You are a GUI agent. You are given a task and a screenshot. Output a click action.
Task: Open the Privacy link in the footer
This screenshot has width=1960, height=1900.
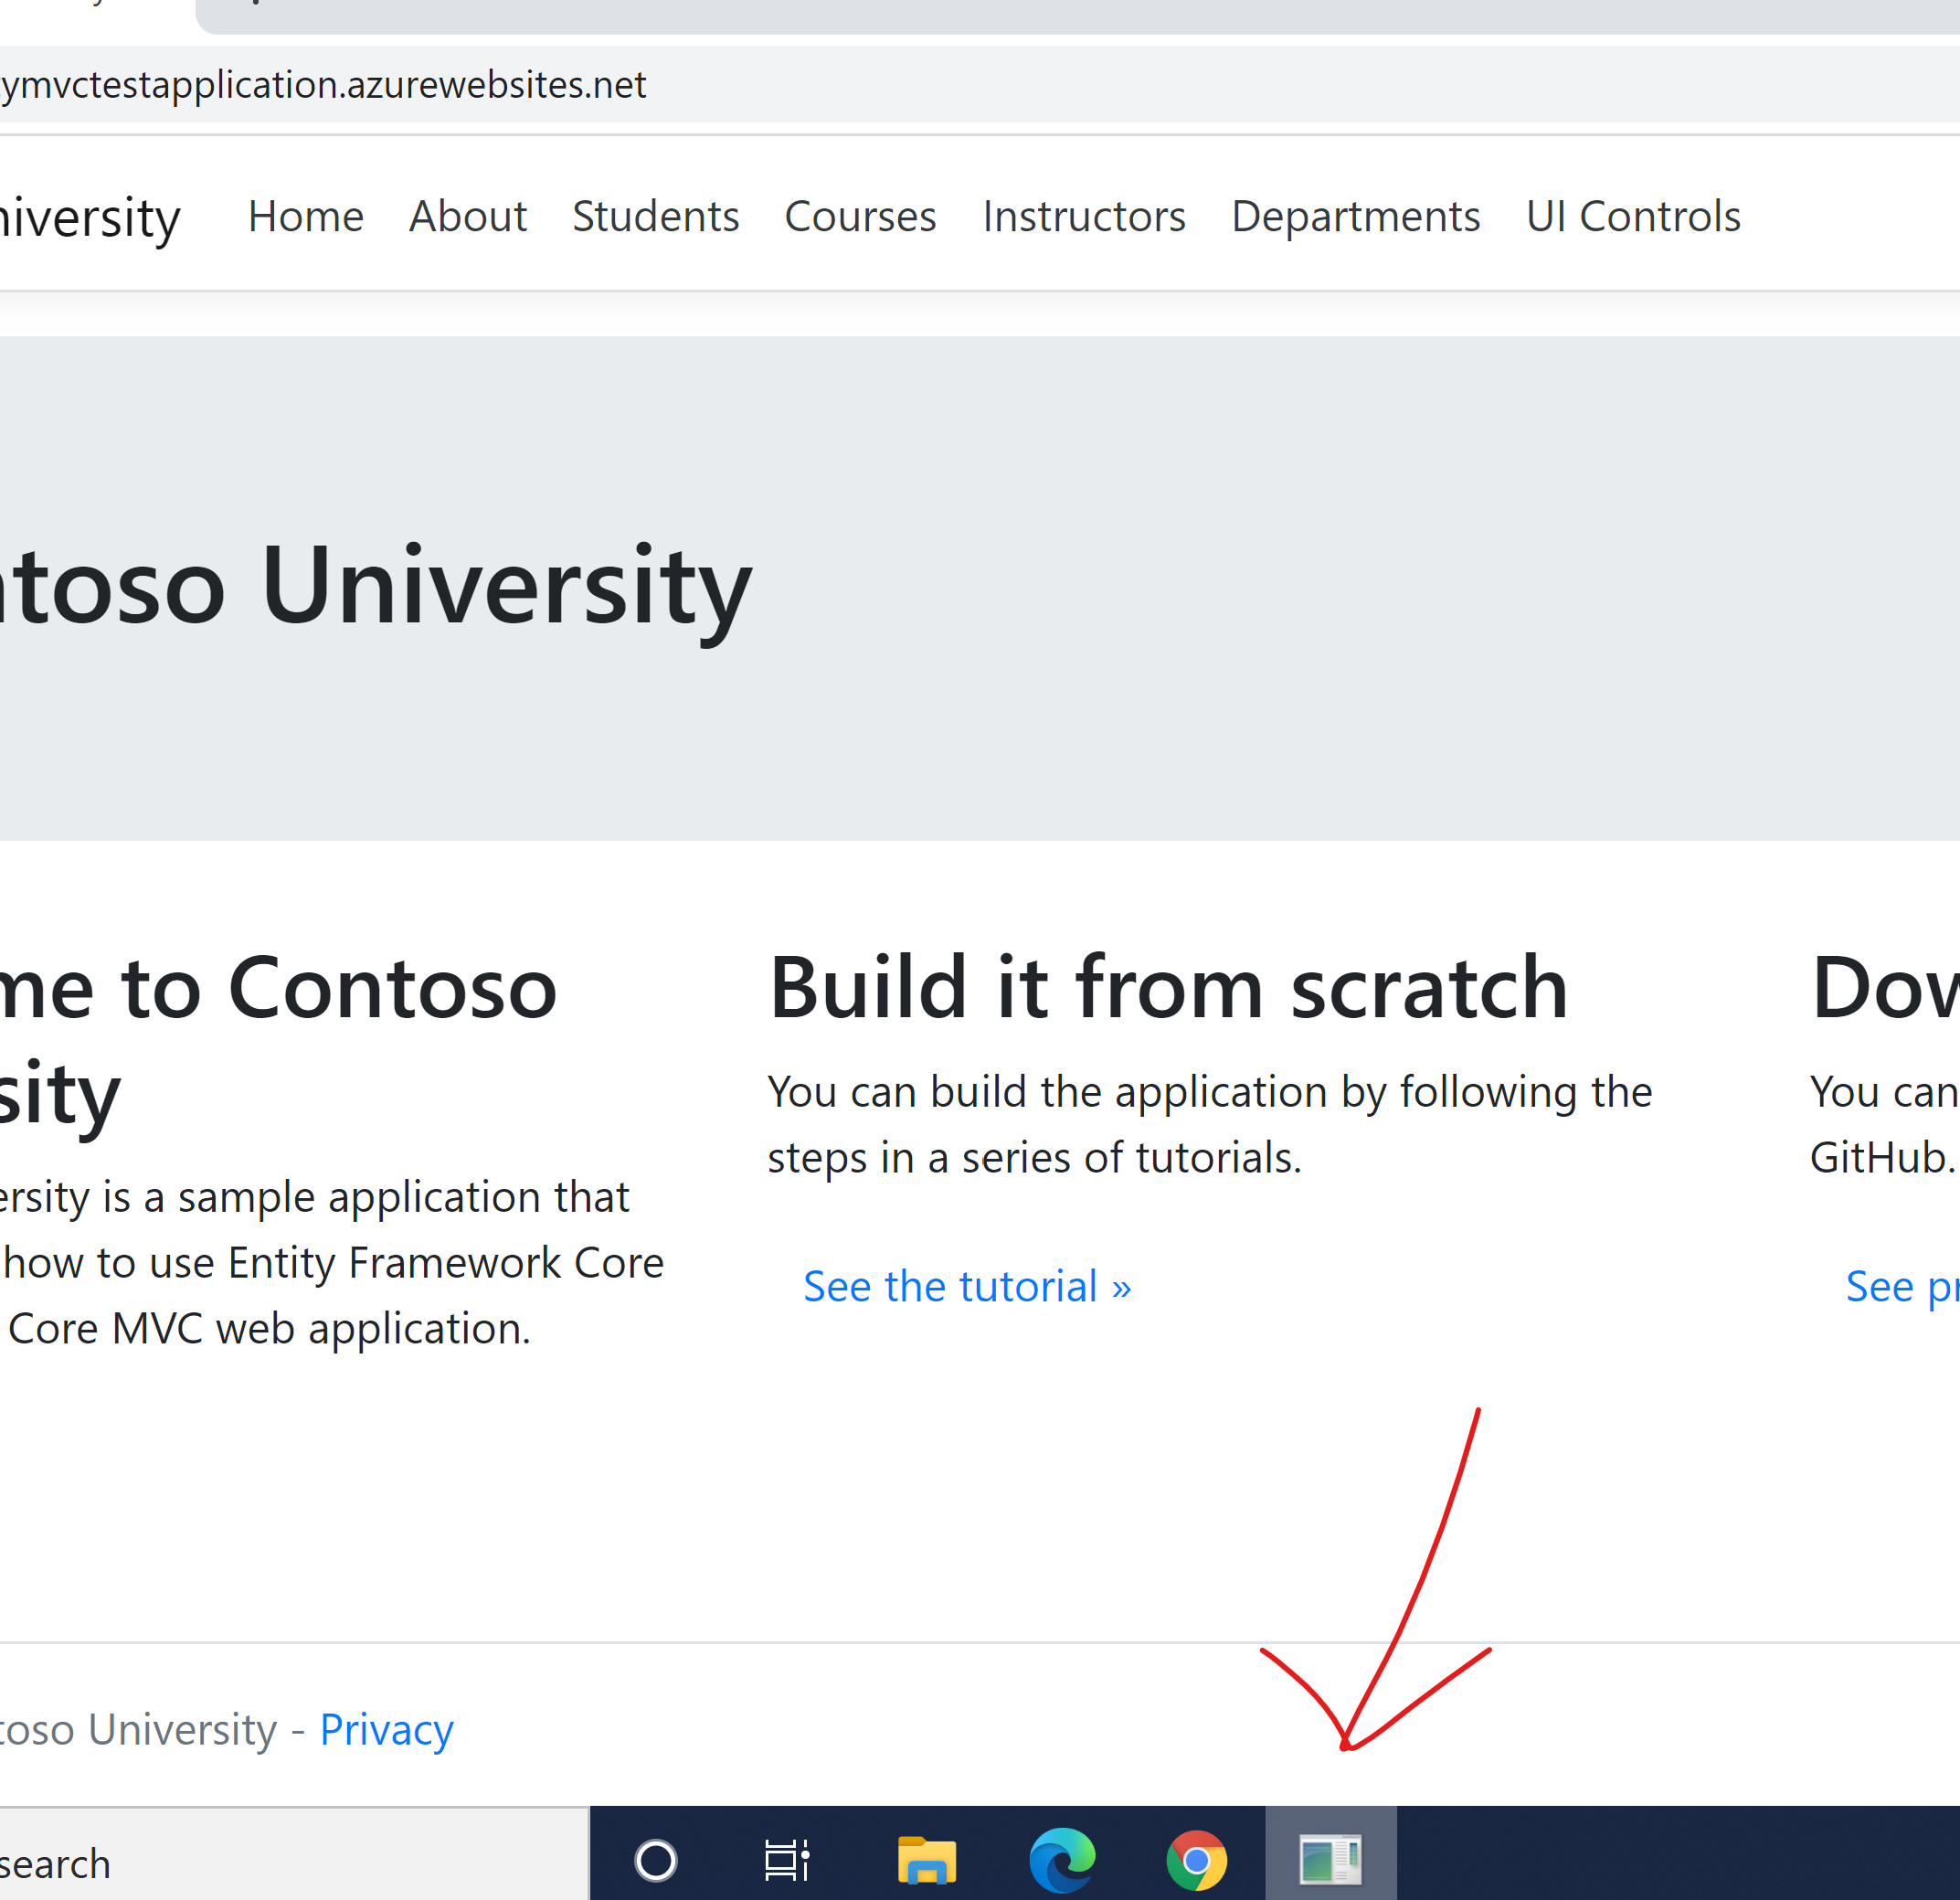click(386, 1729)
